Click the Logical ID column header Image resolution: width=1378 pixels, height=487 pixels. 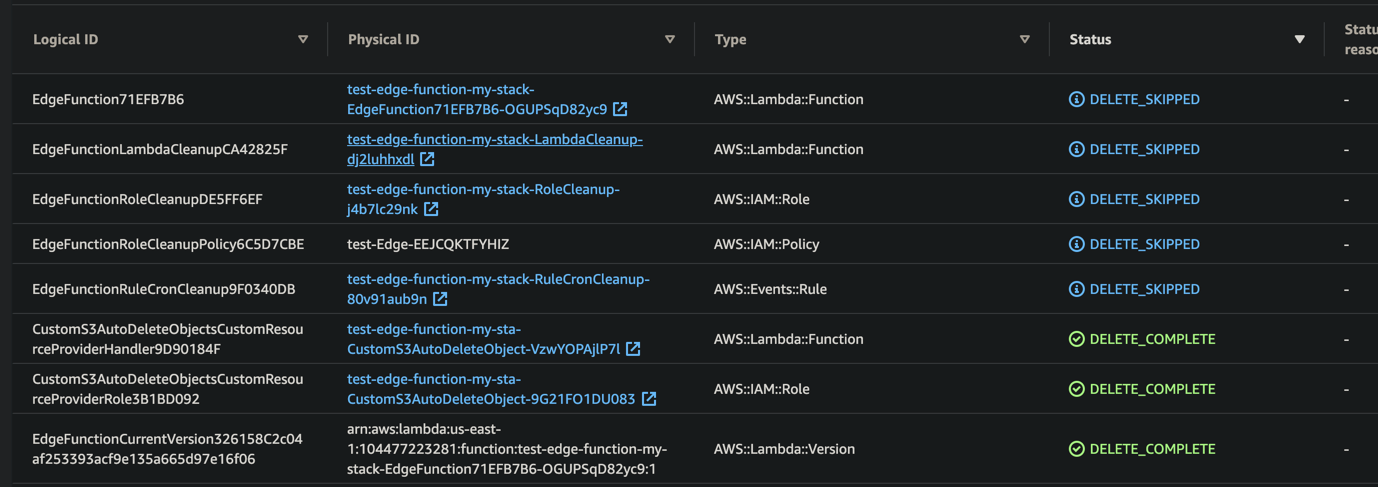pyautogui.click(x=66, y=40)
